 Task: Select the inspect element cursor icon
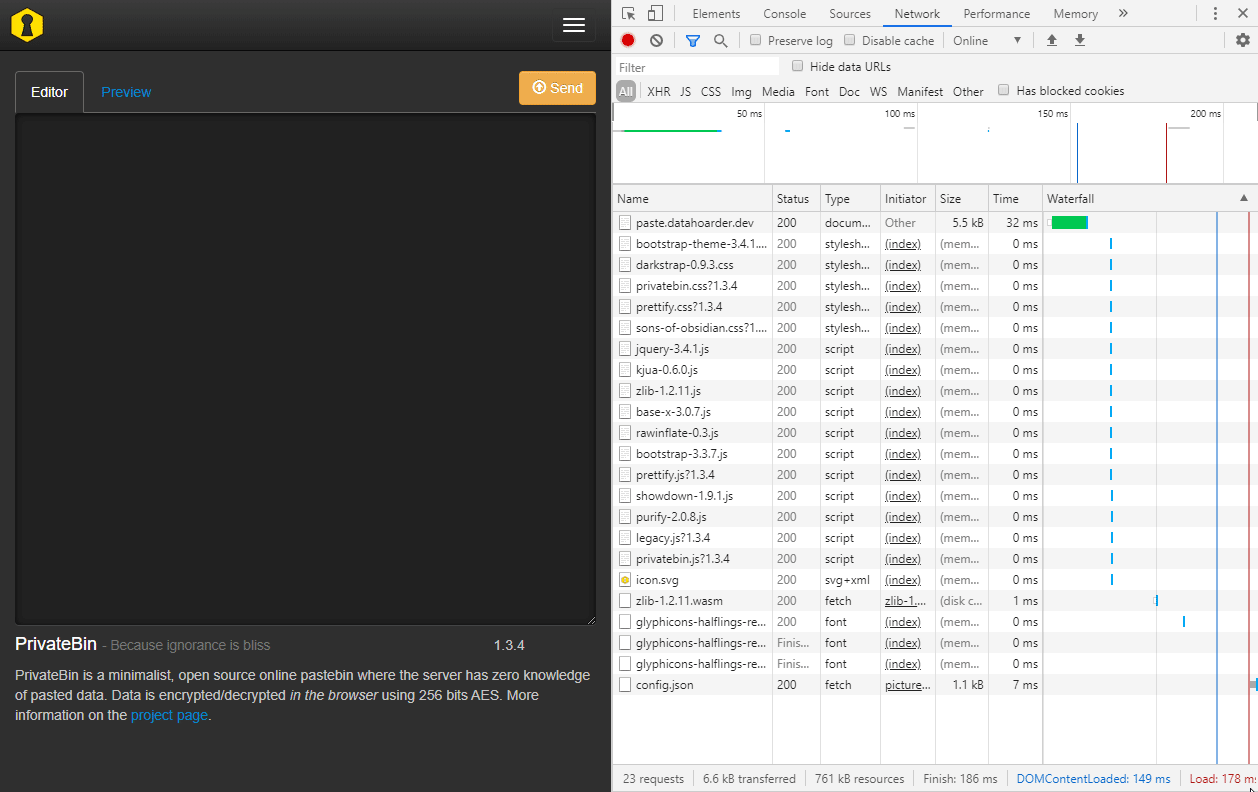(628, 13)
